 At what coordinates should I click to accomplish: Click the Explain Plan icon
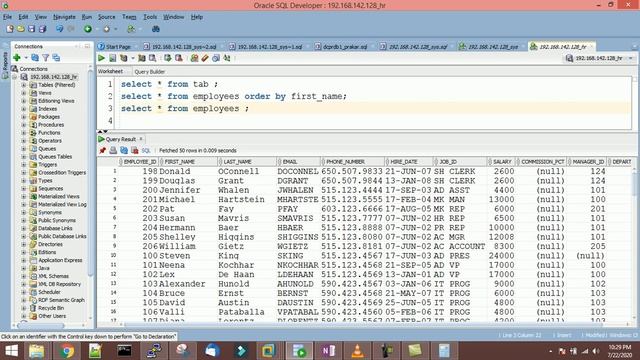pyautogui.click(x=123, y=58)
